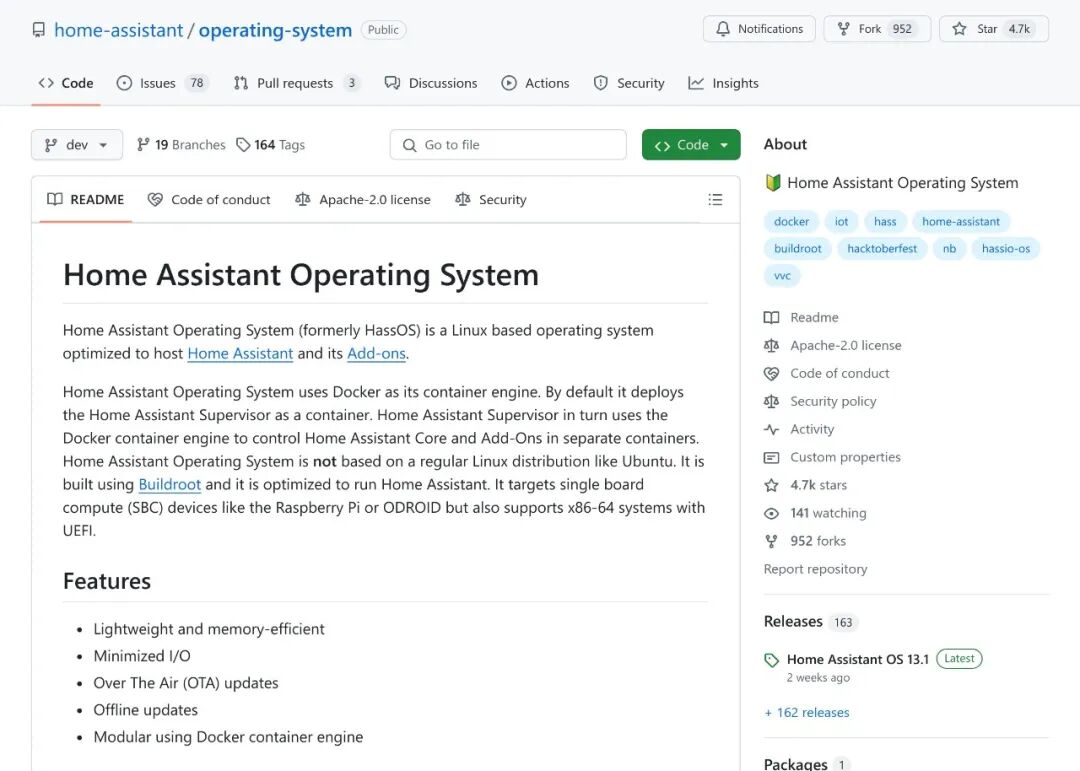The width and height of the screenshot is (1080, 771).
Task: Click the bell icon in Notifications
Action: (723, 29)
